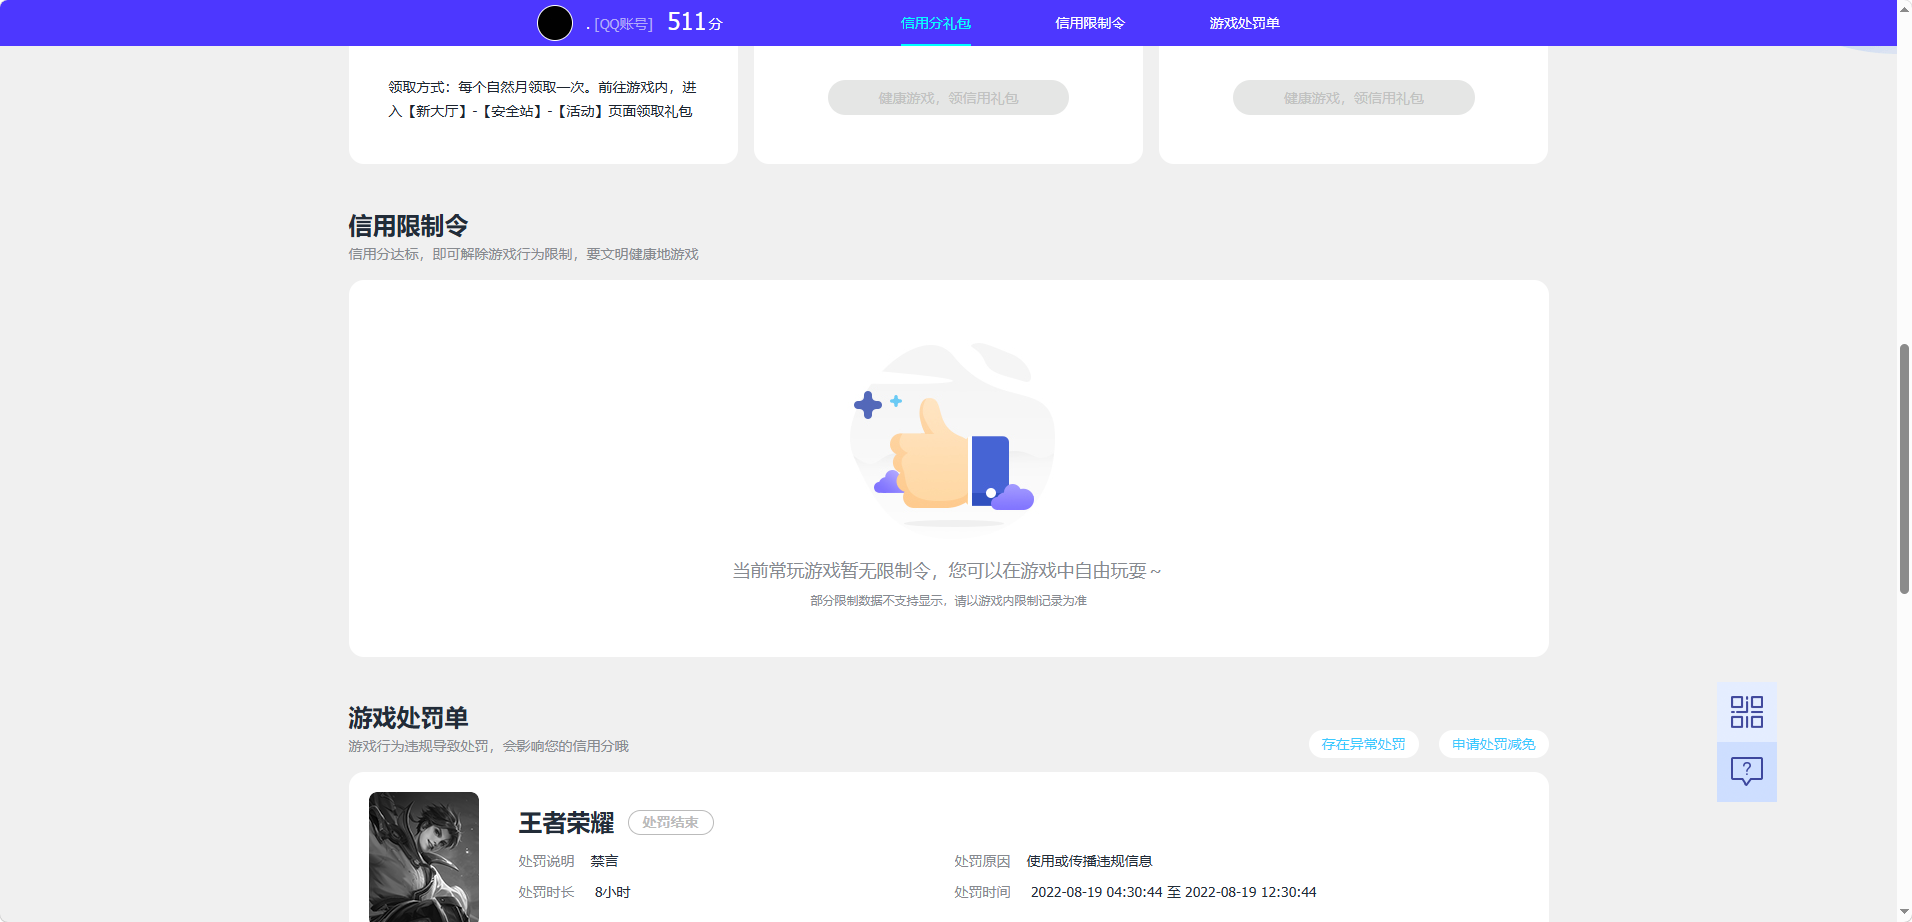Click the penalty time range 2022-08-19 04:30:44
Screen dimensions: 1912x922
tap(1173, 892)
